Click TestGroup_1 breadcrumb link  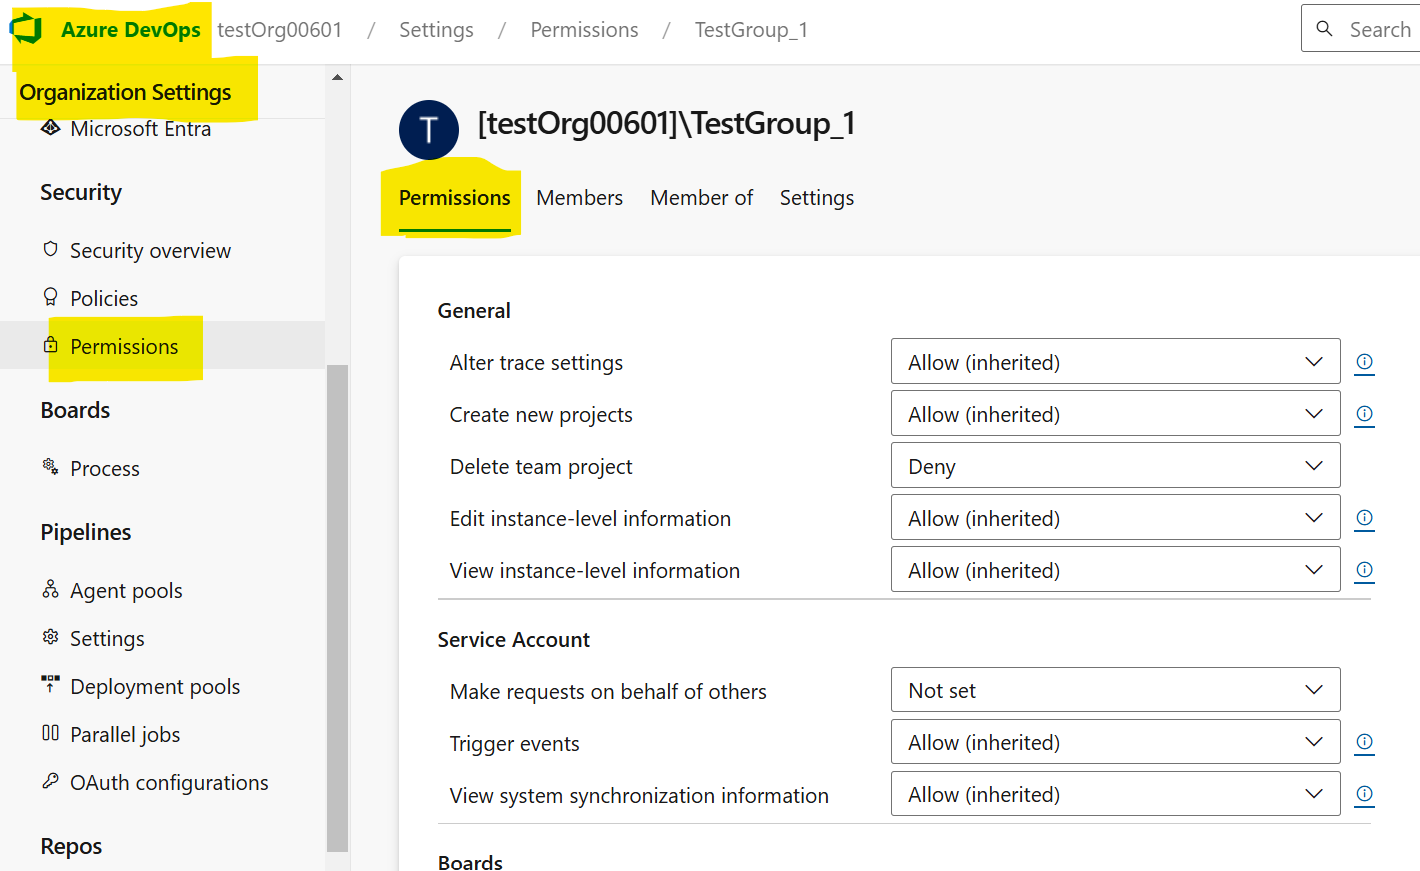click(751, 30)
